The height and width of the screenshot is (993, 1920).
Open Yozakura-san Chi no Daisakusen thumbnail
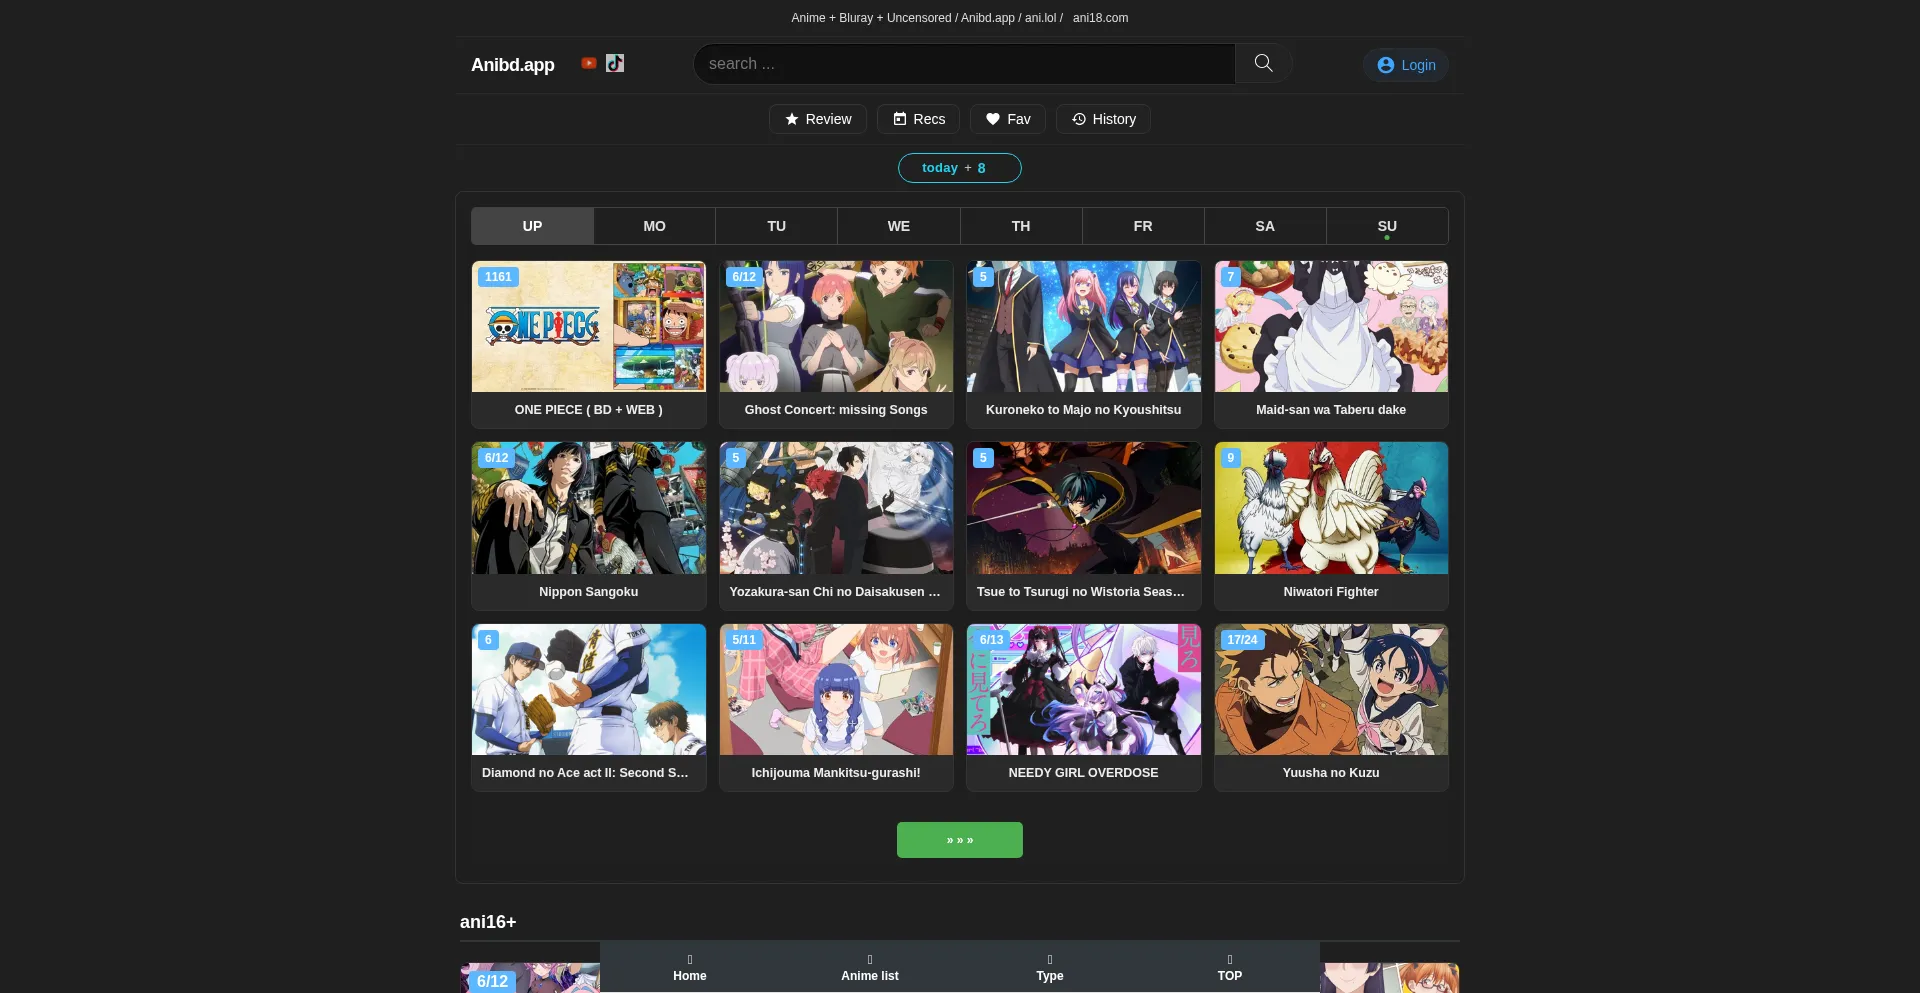836,508
